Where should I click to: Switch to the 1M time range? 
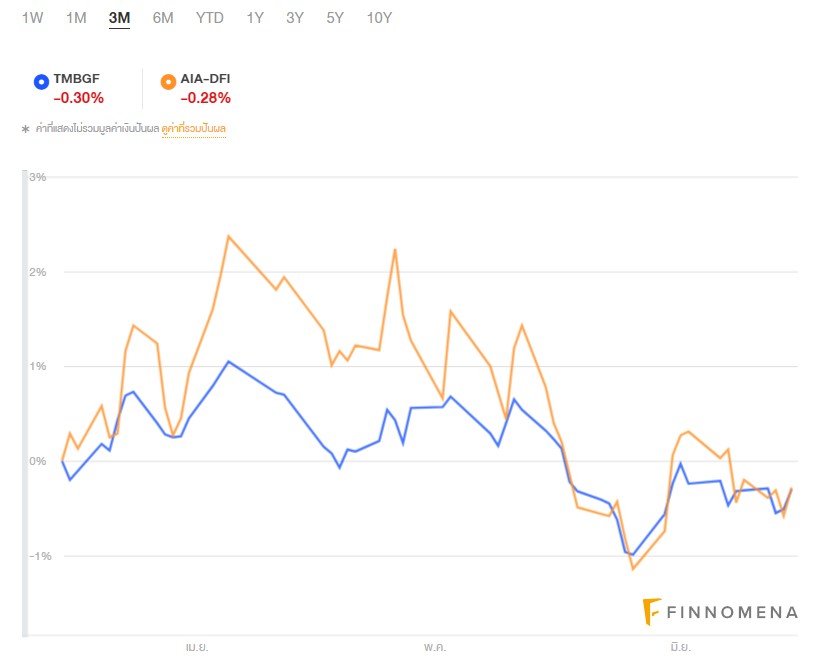76,18
